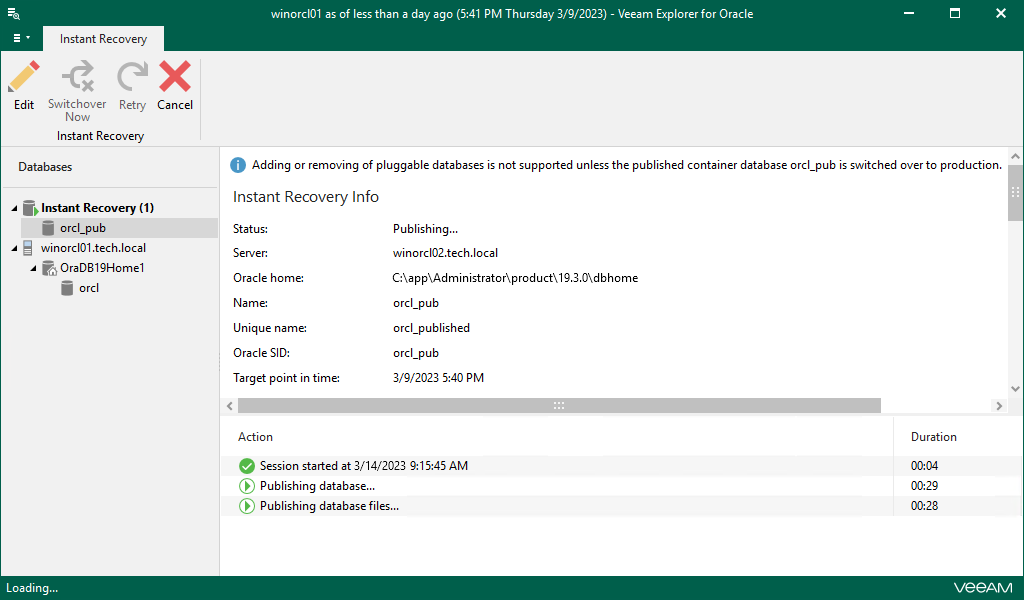This screenshot has height=600, width=1024.
Task: Click the green check session started icon
Action: pyautogui.click(x=247, y=466)
